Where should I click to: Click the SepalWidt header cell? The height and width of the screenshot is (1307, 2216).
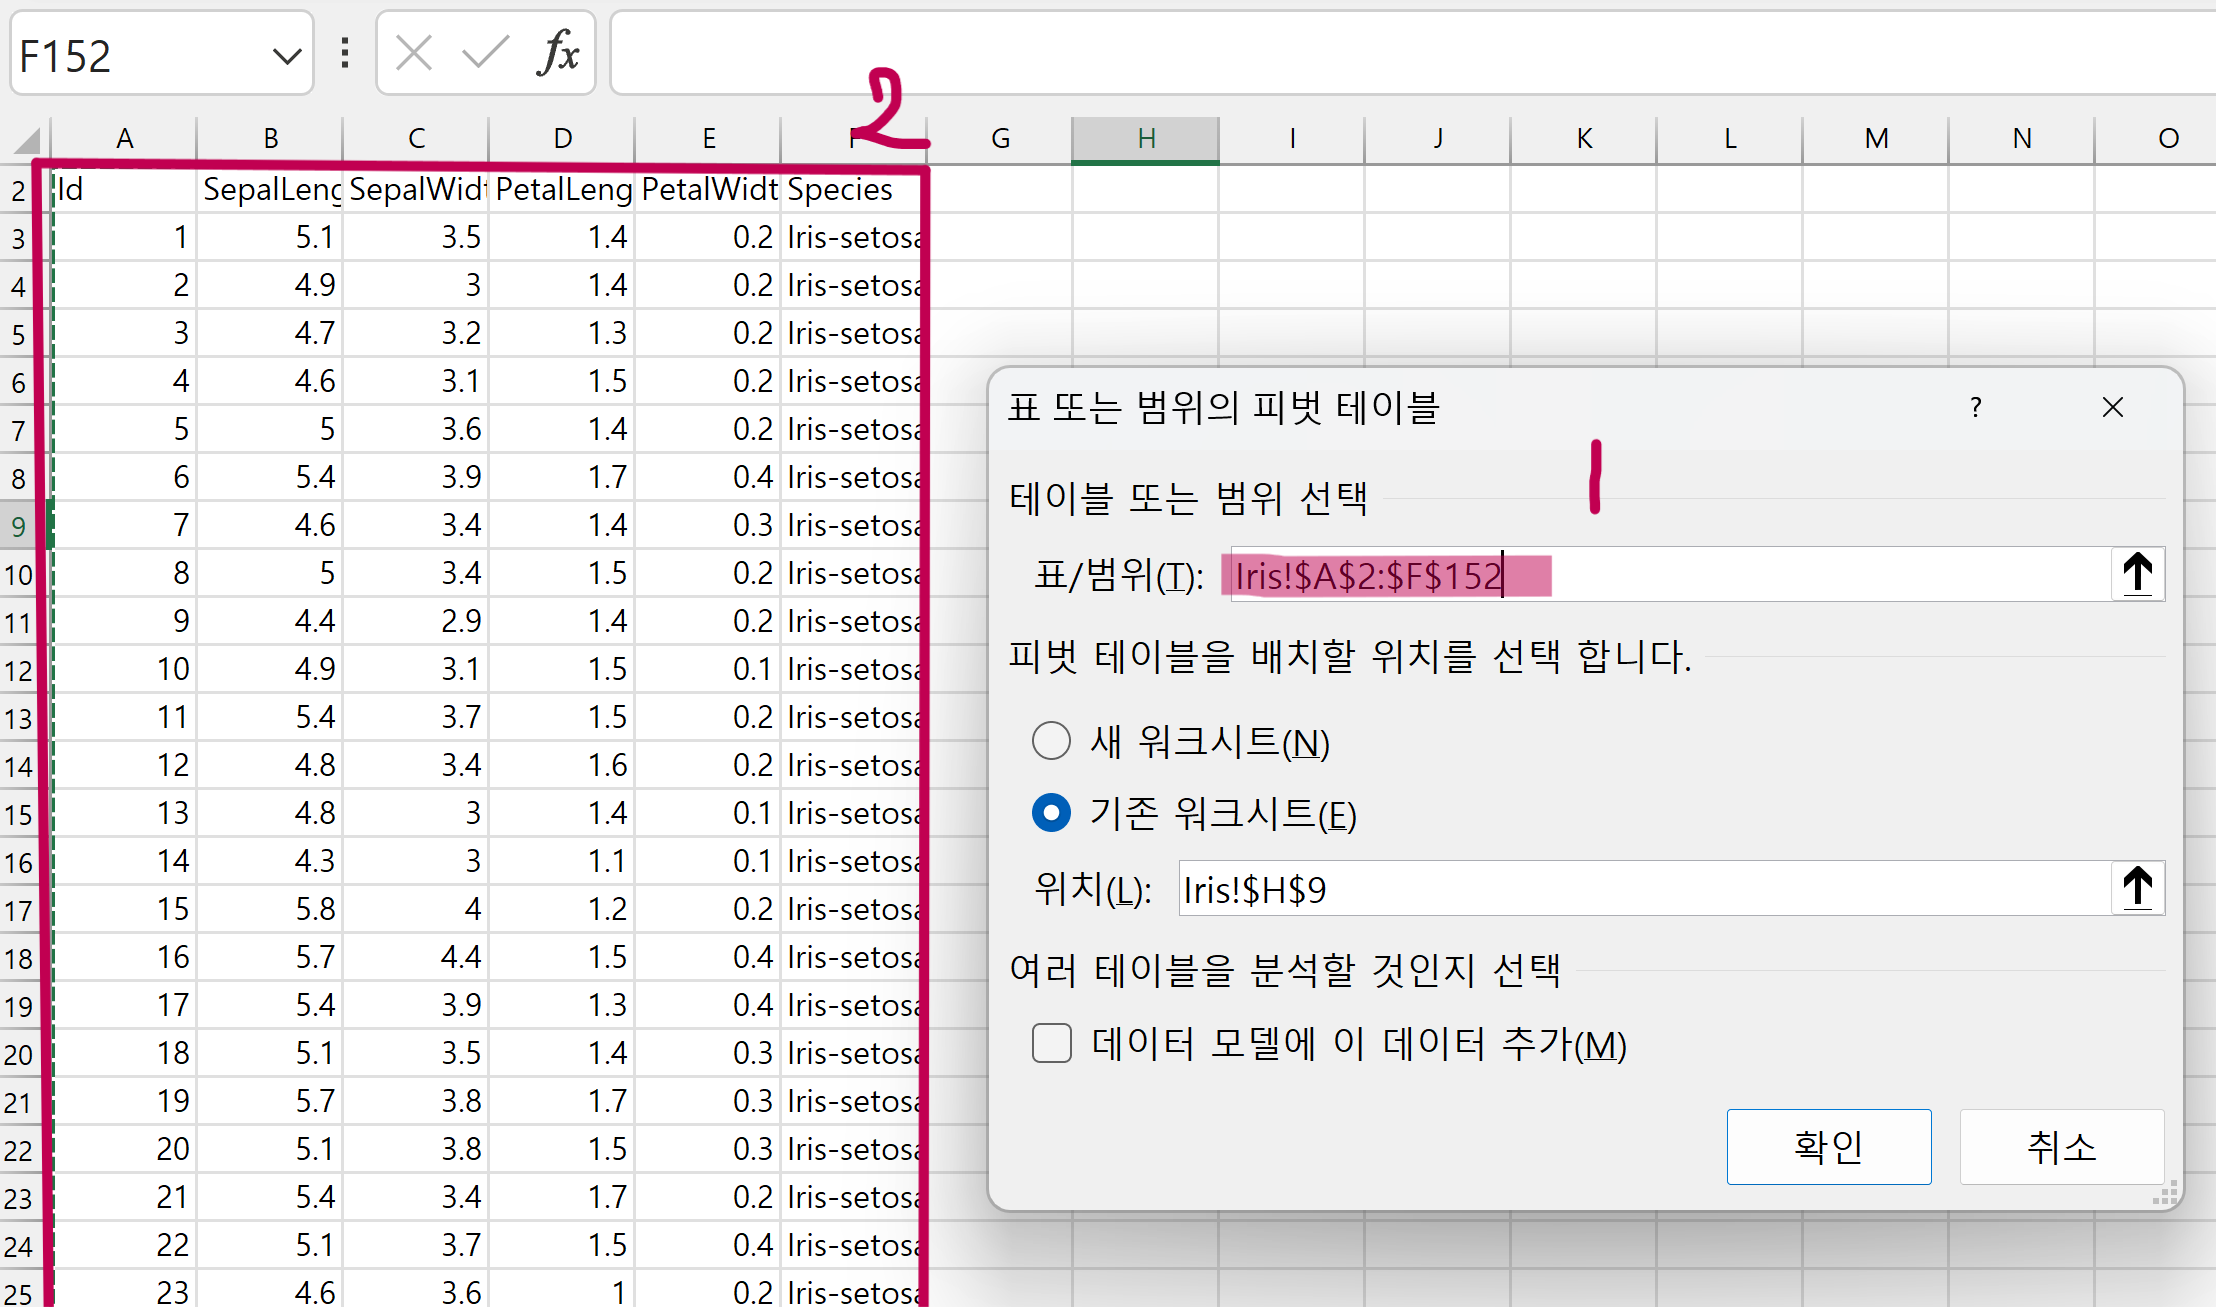pos(416,189)
